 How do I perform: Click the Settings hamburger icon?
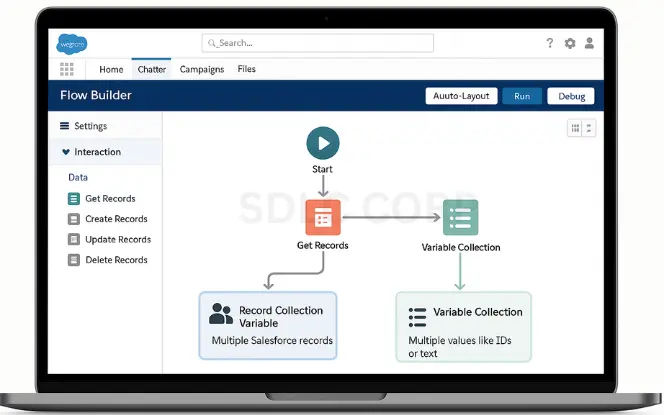pos(64,126)
